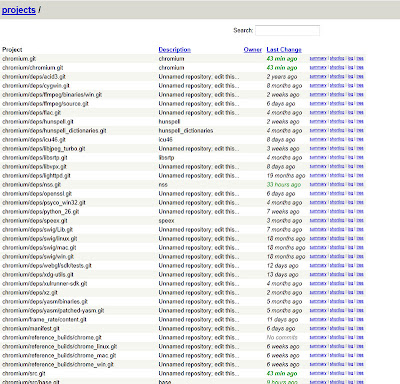This screenshot has height=384, width=400.
Task: Open chromium/deps/libvpx.git project
Action: coord(34,167)
